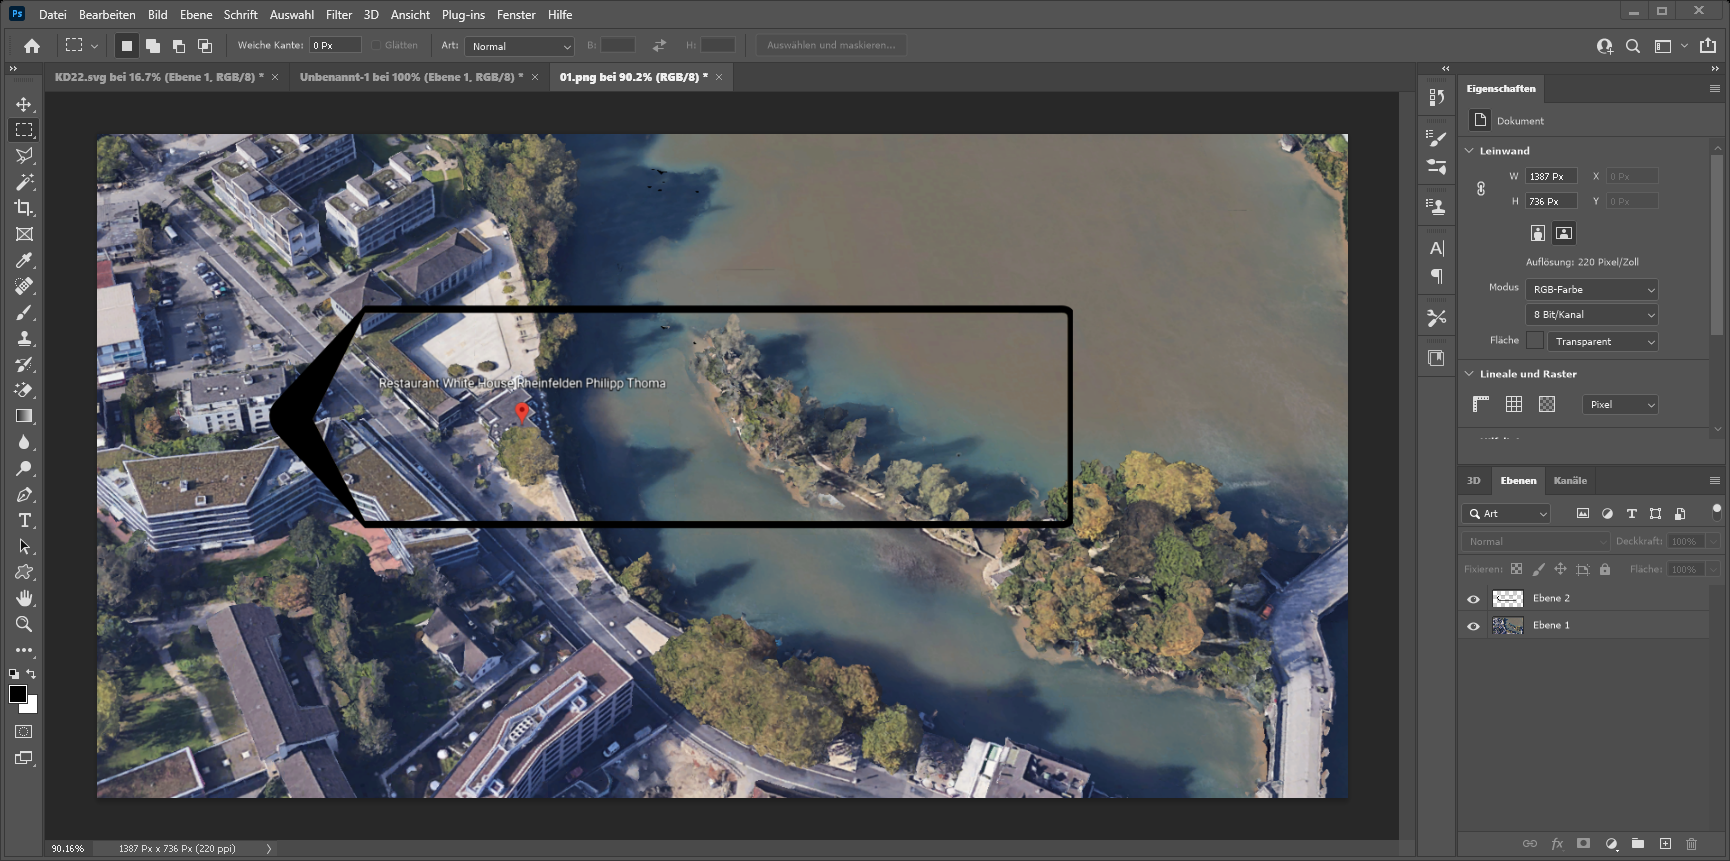Click the share icon top right

click(1708, 46)
